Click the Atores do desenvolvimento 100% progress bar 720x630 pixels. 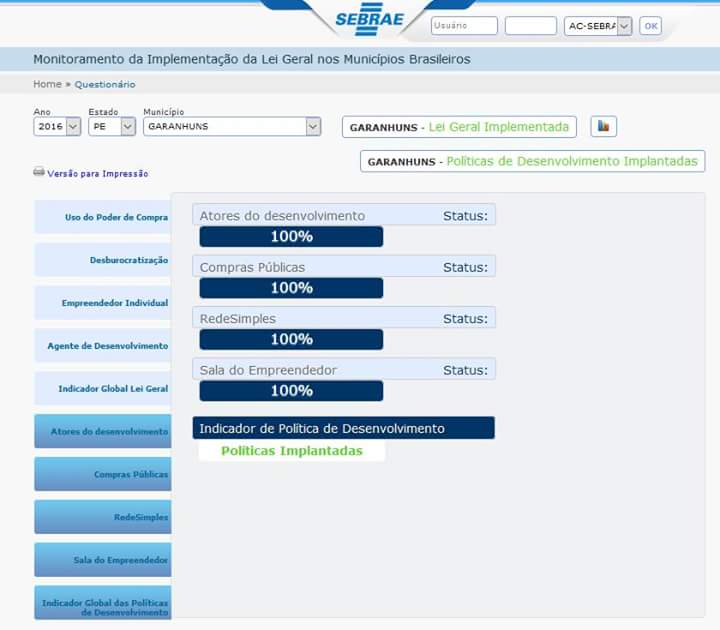(x=291, y=236)
